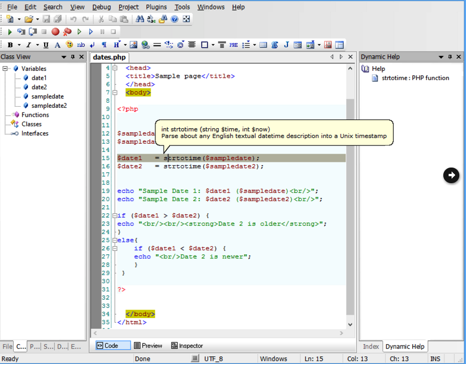The height and width of the screenshot is (365, 467).
Task: Open the list style dropdown arrow
Action: coord(254,45)
